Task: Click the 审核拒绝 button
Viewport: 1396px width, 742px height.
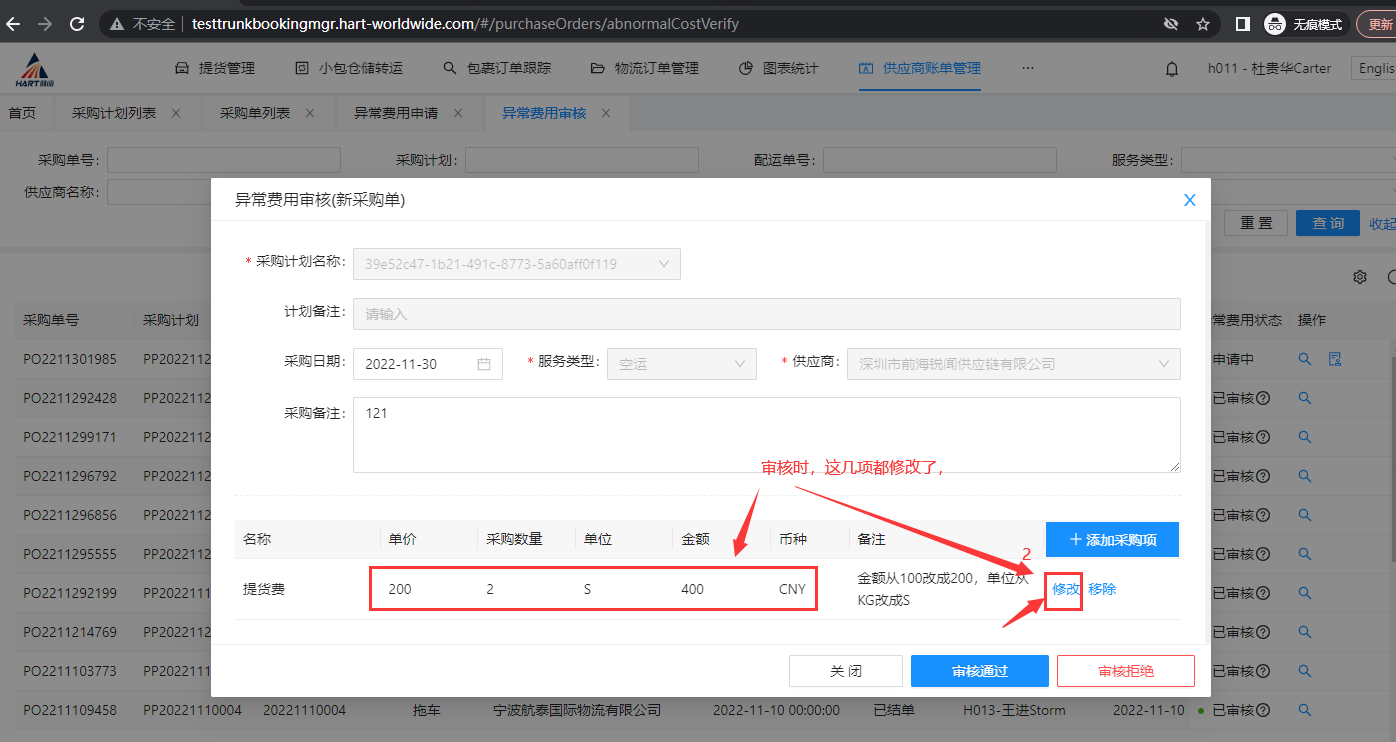Action: pyautogui.click(x=1125, y=671)
